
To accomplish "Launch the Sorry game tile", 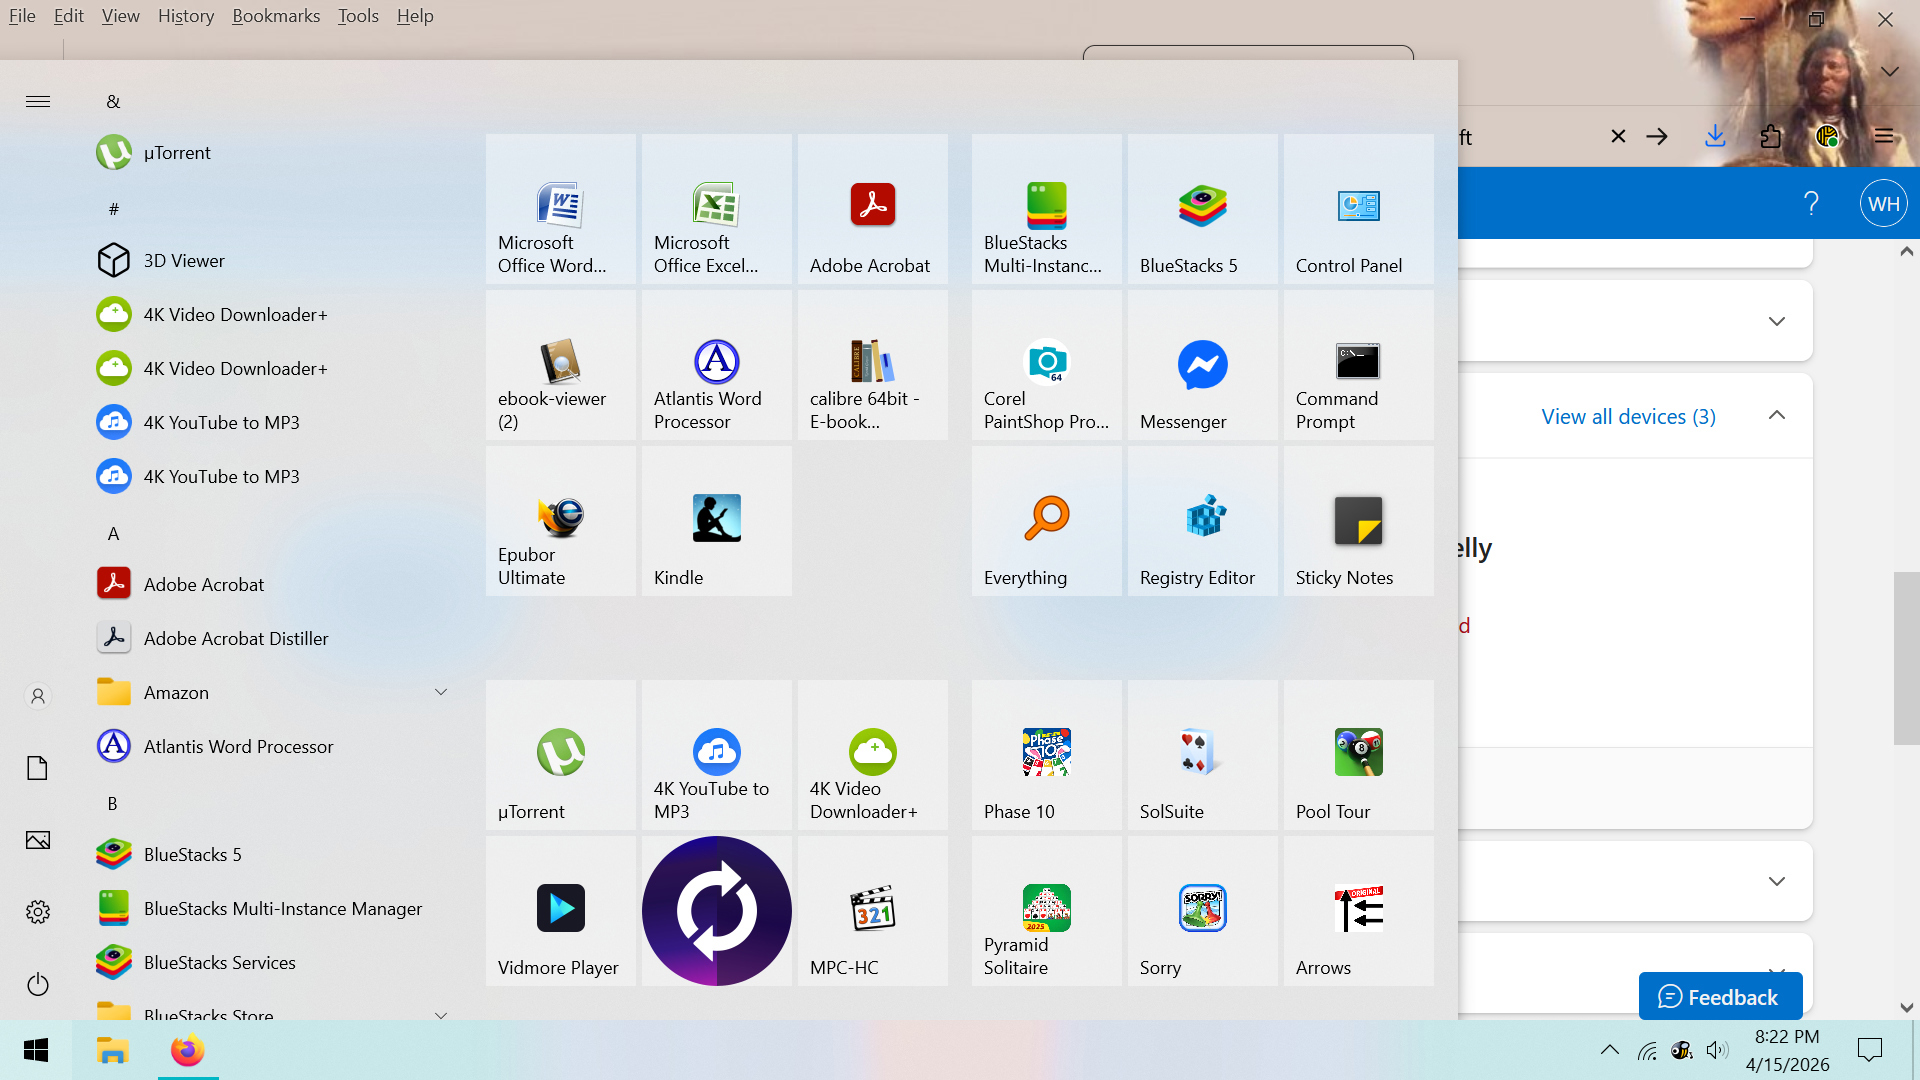I will (x=1203, y=911).
